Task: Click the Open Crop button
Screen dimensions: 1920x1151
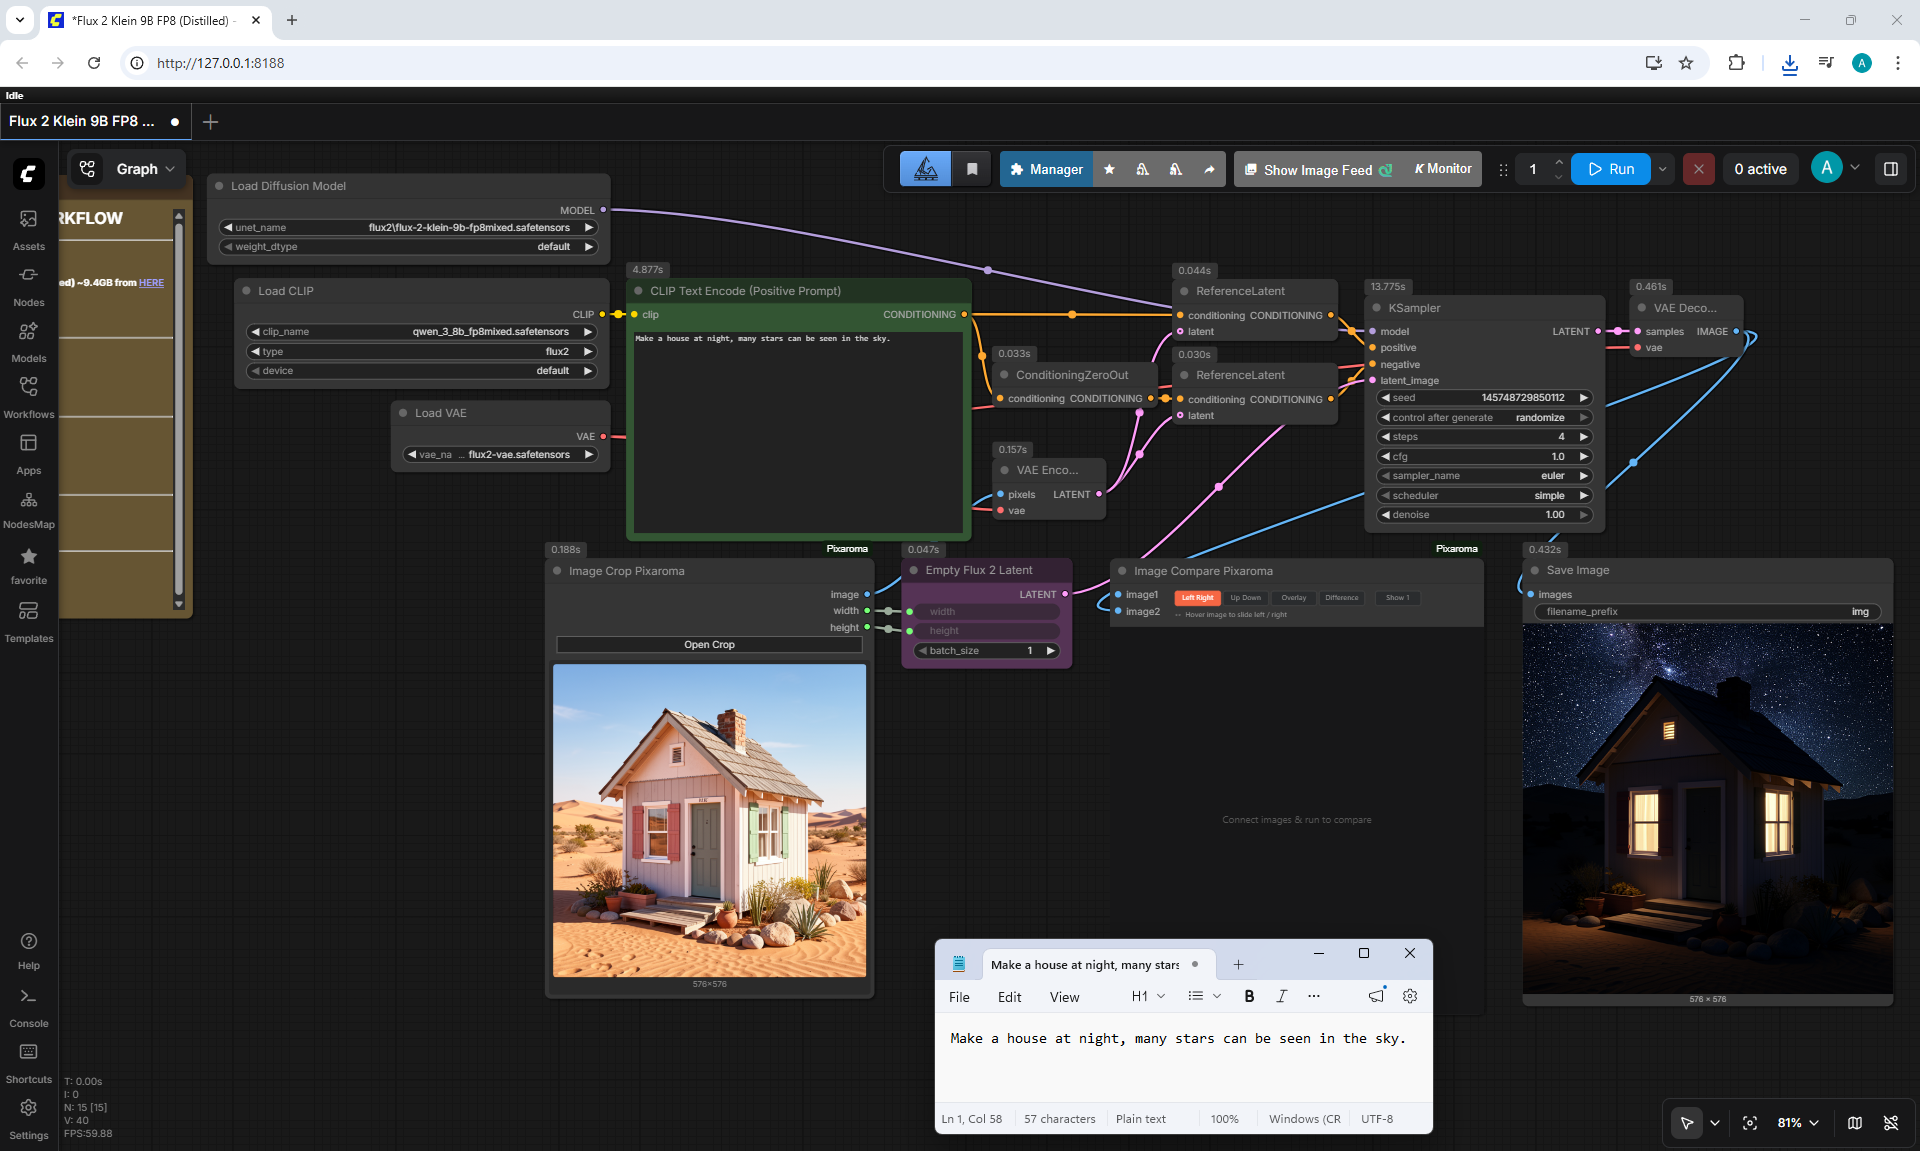Action: pyautogui.click(x=709, y=645)
